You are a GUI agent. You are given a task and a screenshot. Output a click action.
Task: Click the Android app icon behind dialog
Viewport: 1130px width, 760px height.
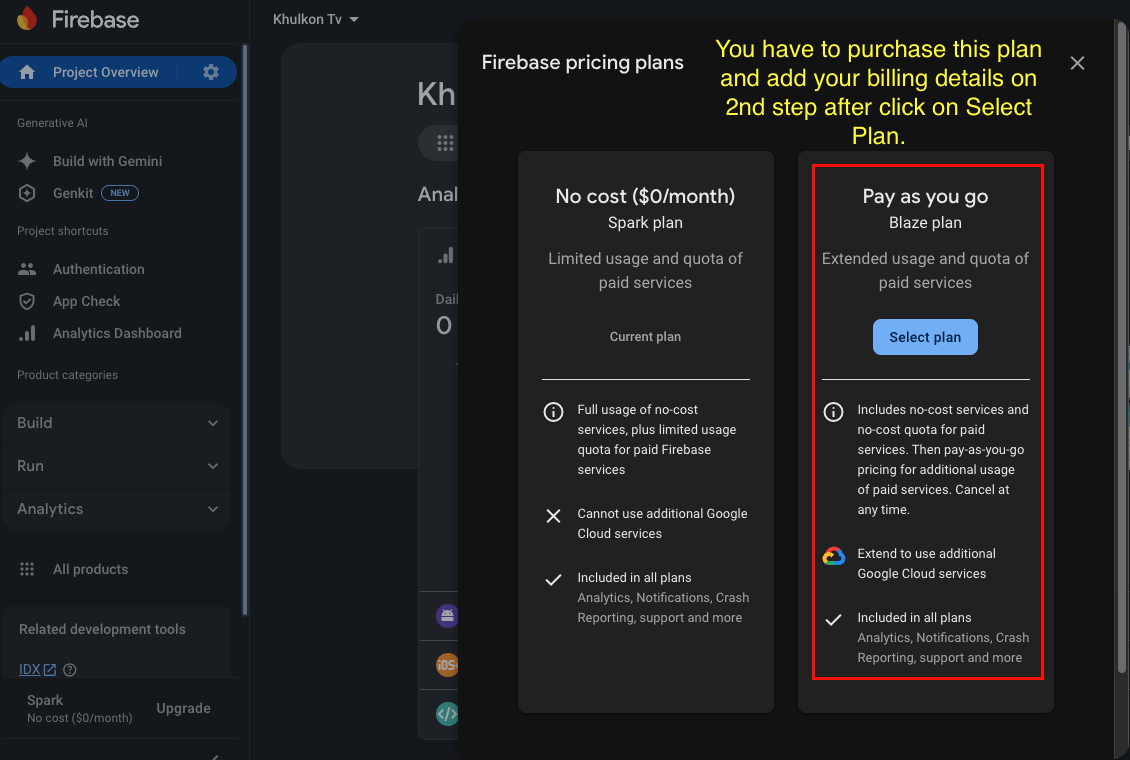(x=448, y=616)
